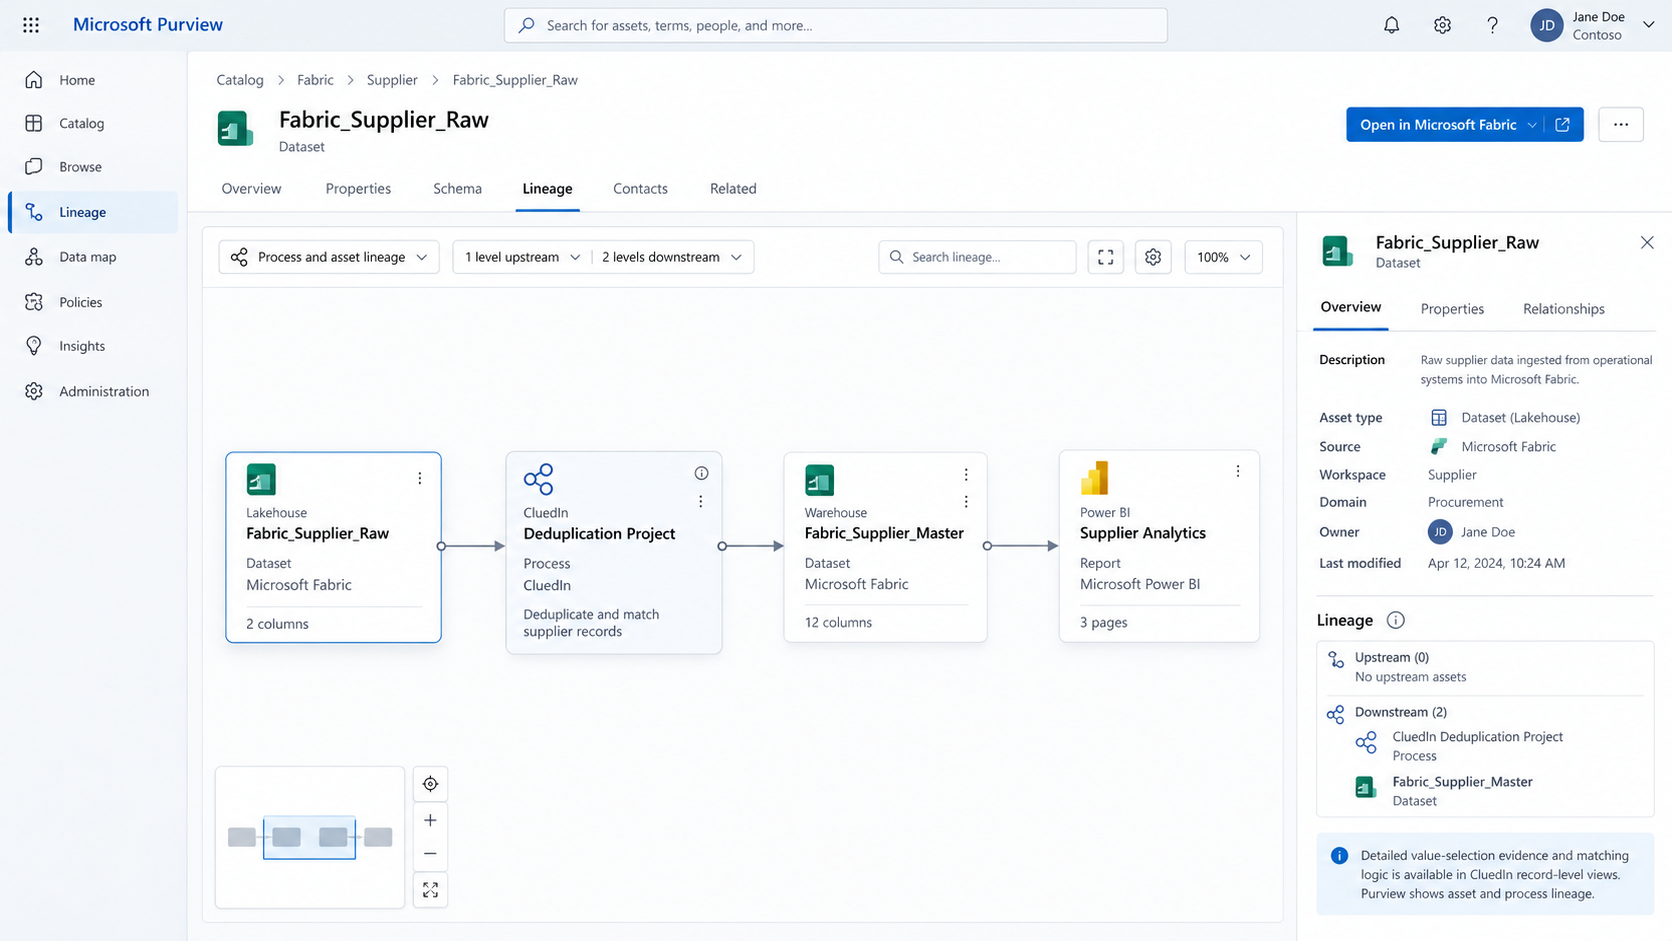Open the Relationships tab in side panel
The image size is (1672, 941).
coord(1563,309)
